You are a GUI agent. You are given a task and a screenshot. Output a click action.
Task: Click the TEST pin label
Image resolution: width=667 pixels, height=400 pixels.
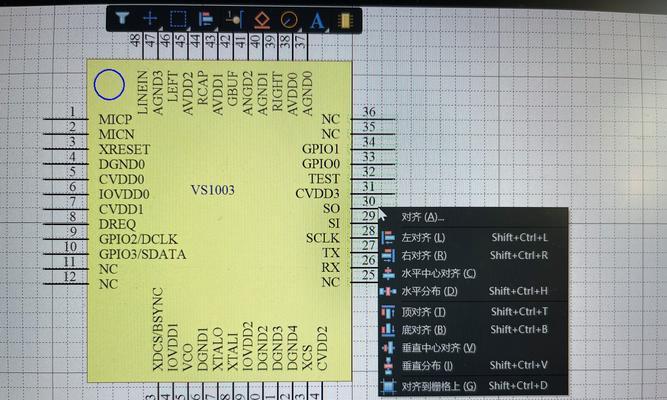point(324,179)
